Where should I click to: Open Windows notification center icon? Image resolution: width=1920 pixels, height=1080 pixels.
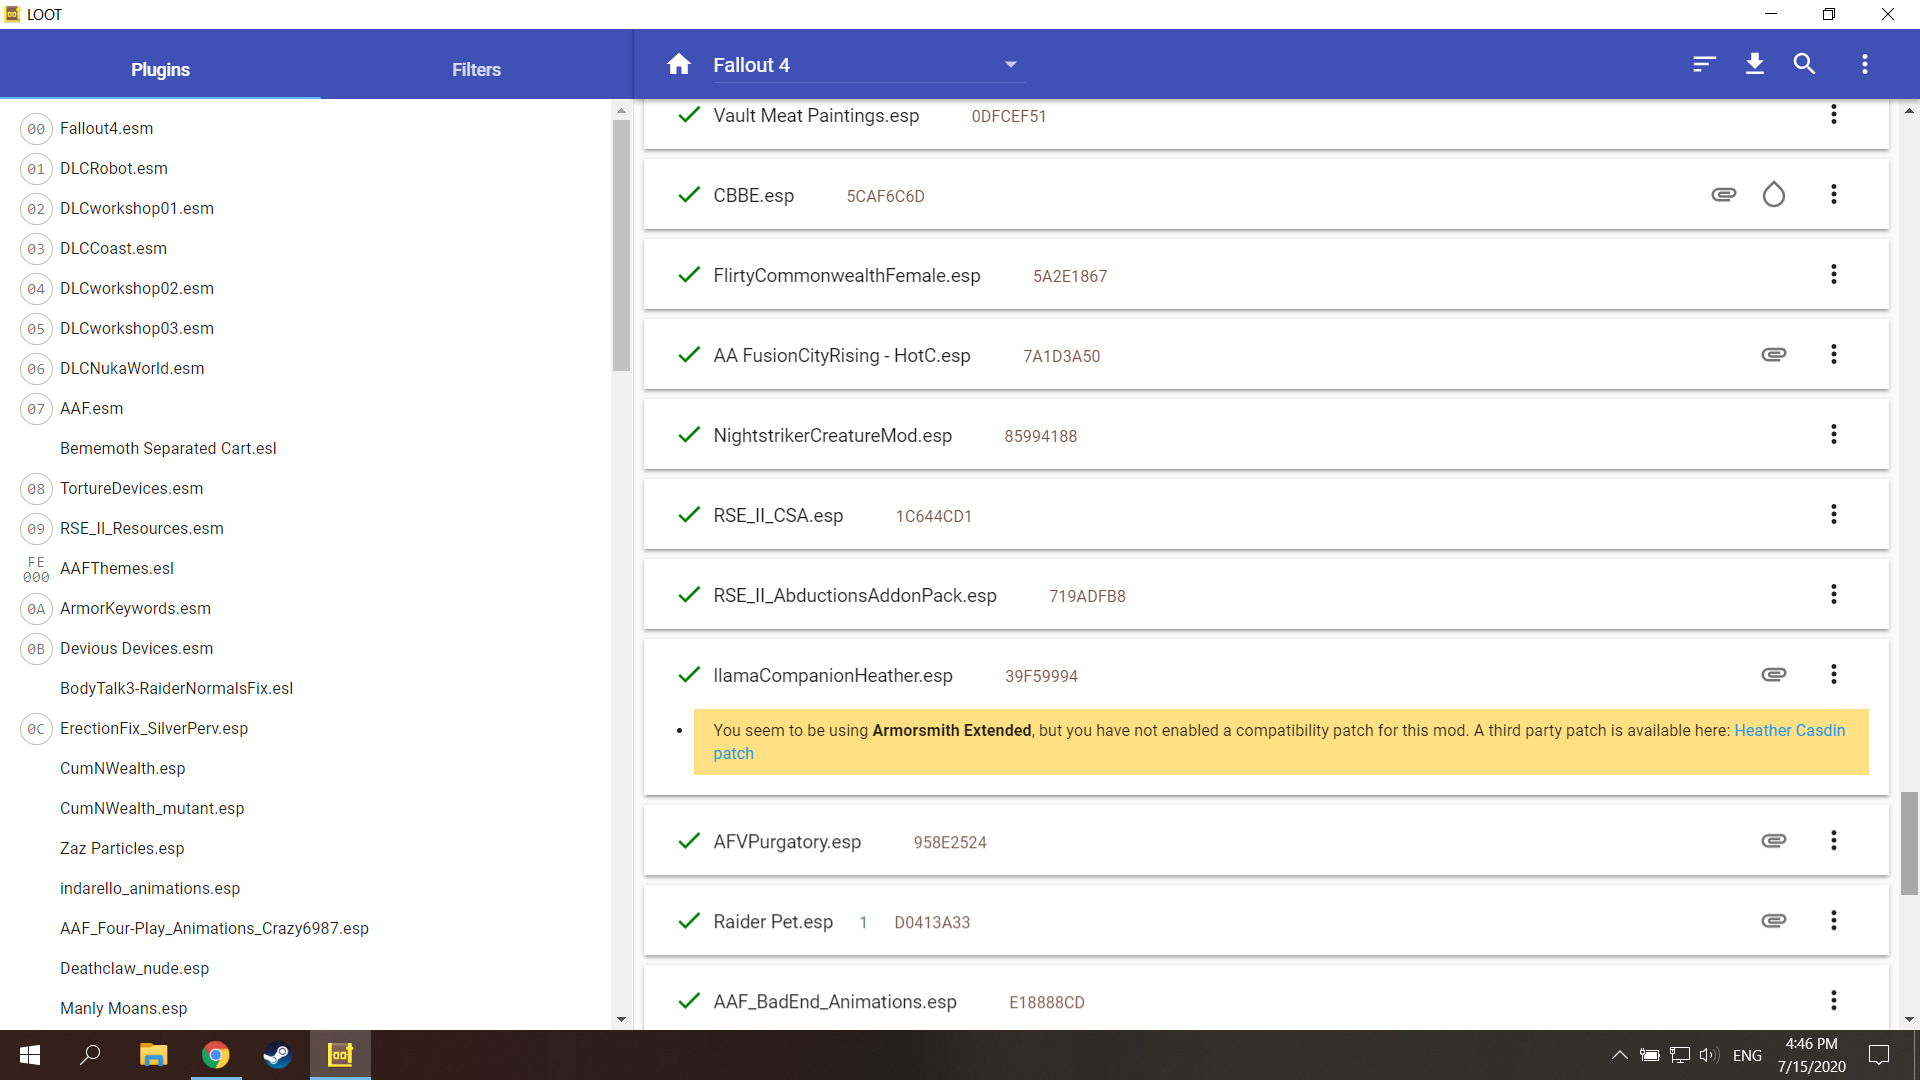coord(1879,1055)
